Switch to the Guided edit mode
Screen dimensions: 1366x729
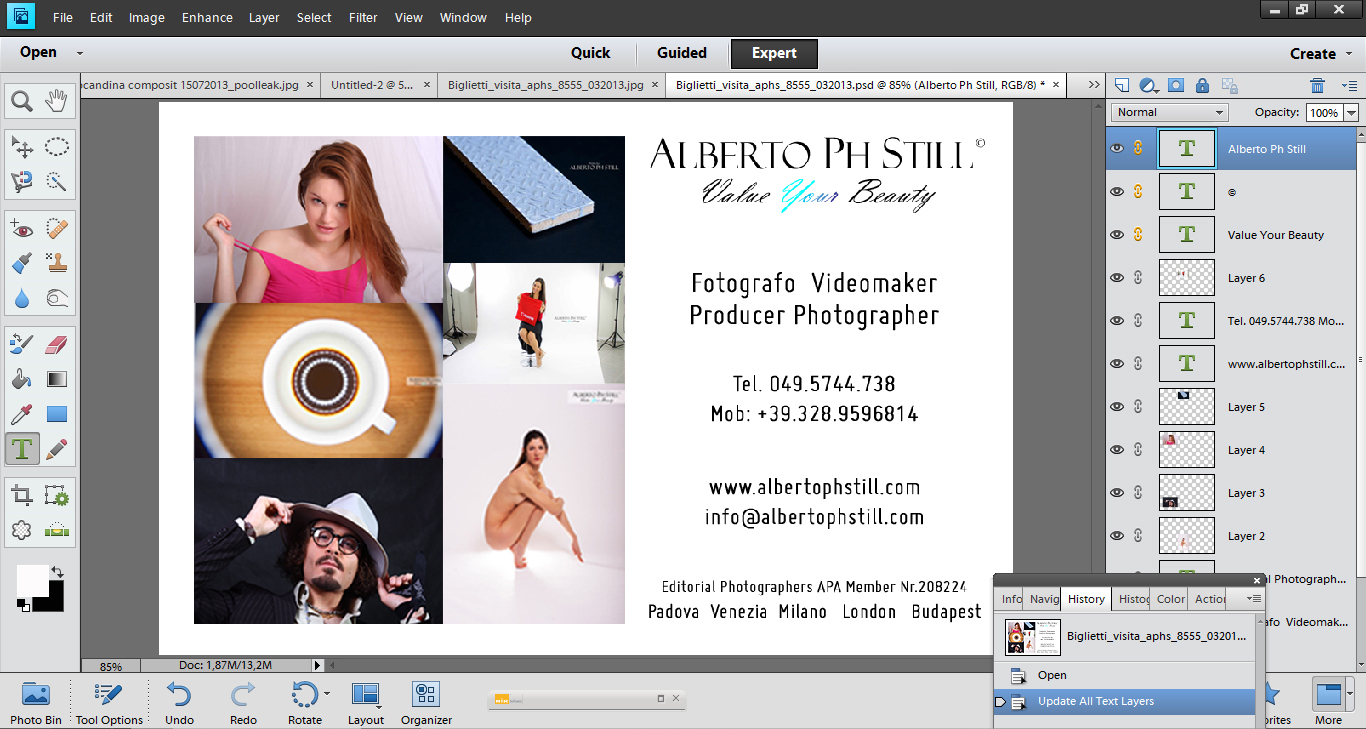682,53
